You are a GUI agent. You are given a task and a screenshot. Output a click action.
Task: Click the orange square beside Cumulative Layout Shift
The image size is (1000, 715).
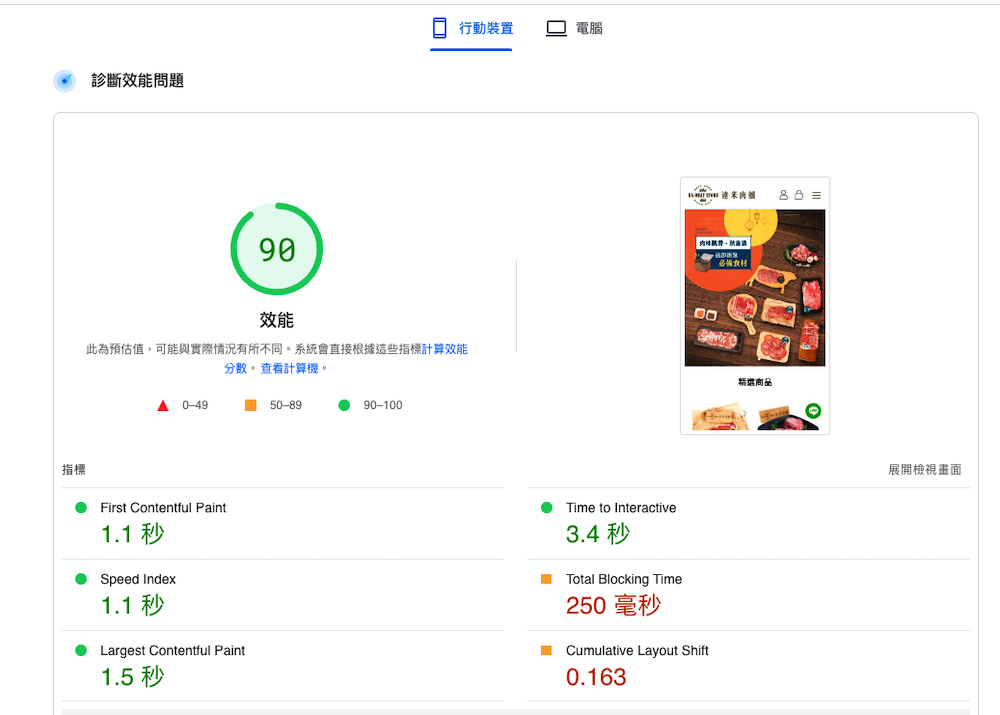(x=547, y=651)
